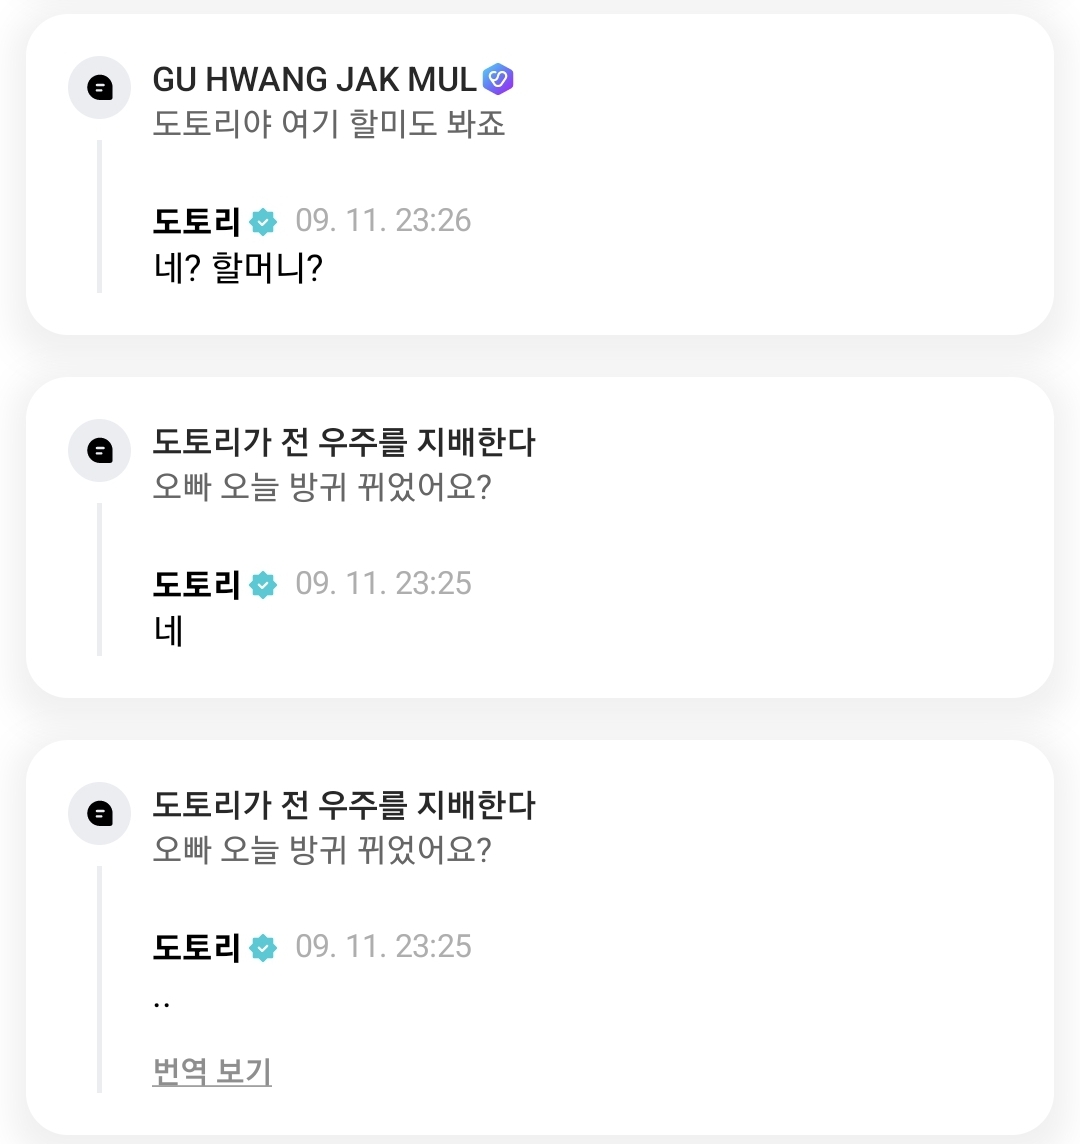Screen dimensions: 1080x1144
Task: Tap the GU HWANG JAK MUL profile avatar
Action: [x=100, y=88]
